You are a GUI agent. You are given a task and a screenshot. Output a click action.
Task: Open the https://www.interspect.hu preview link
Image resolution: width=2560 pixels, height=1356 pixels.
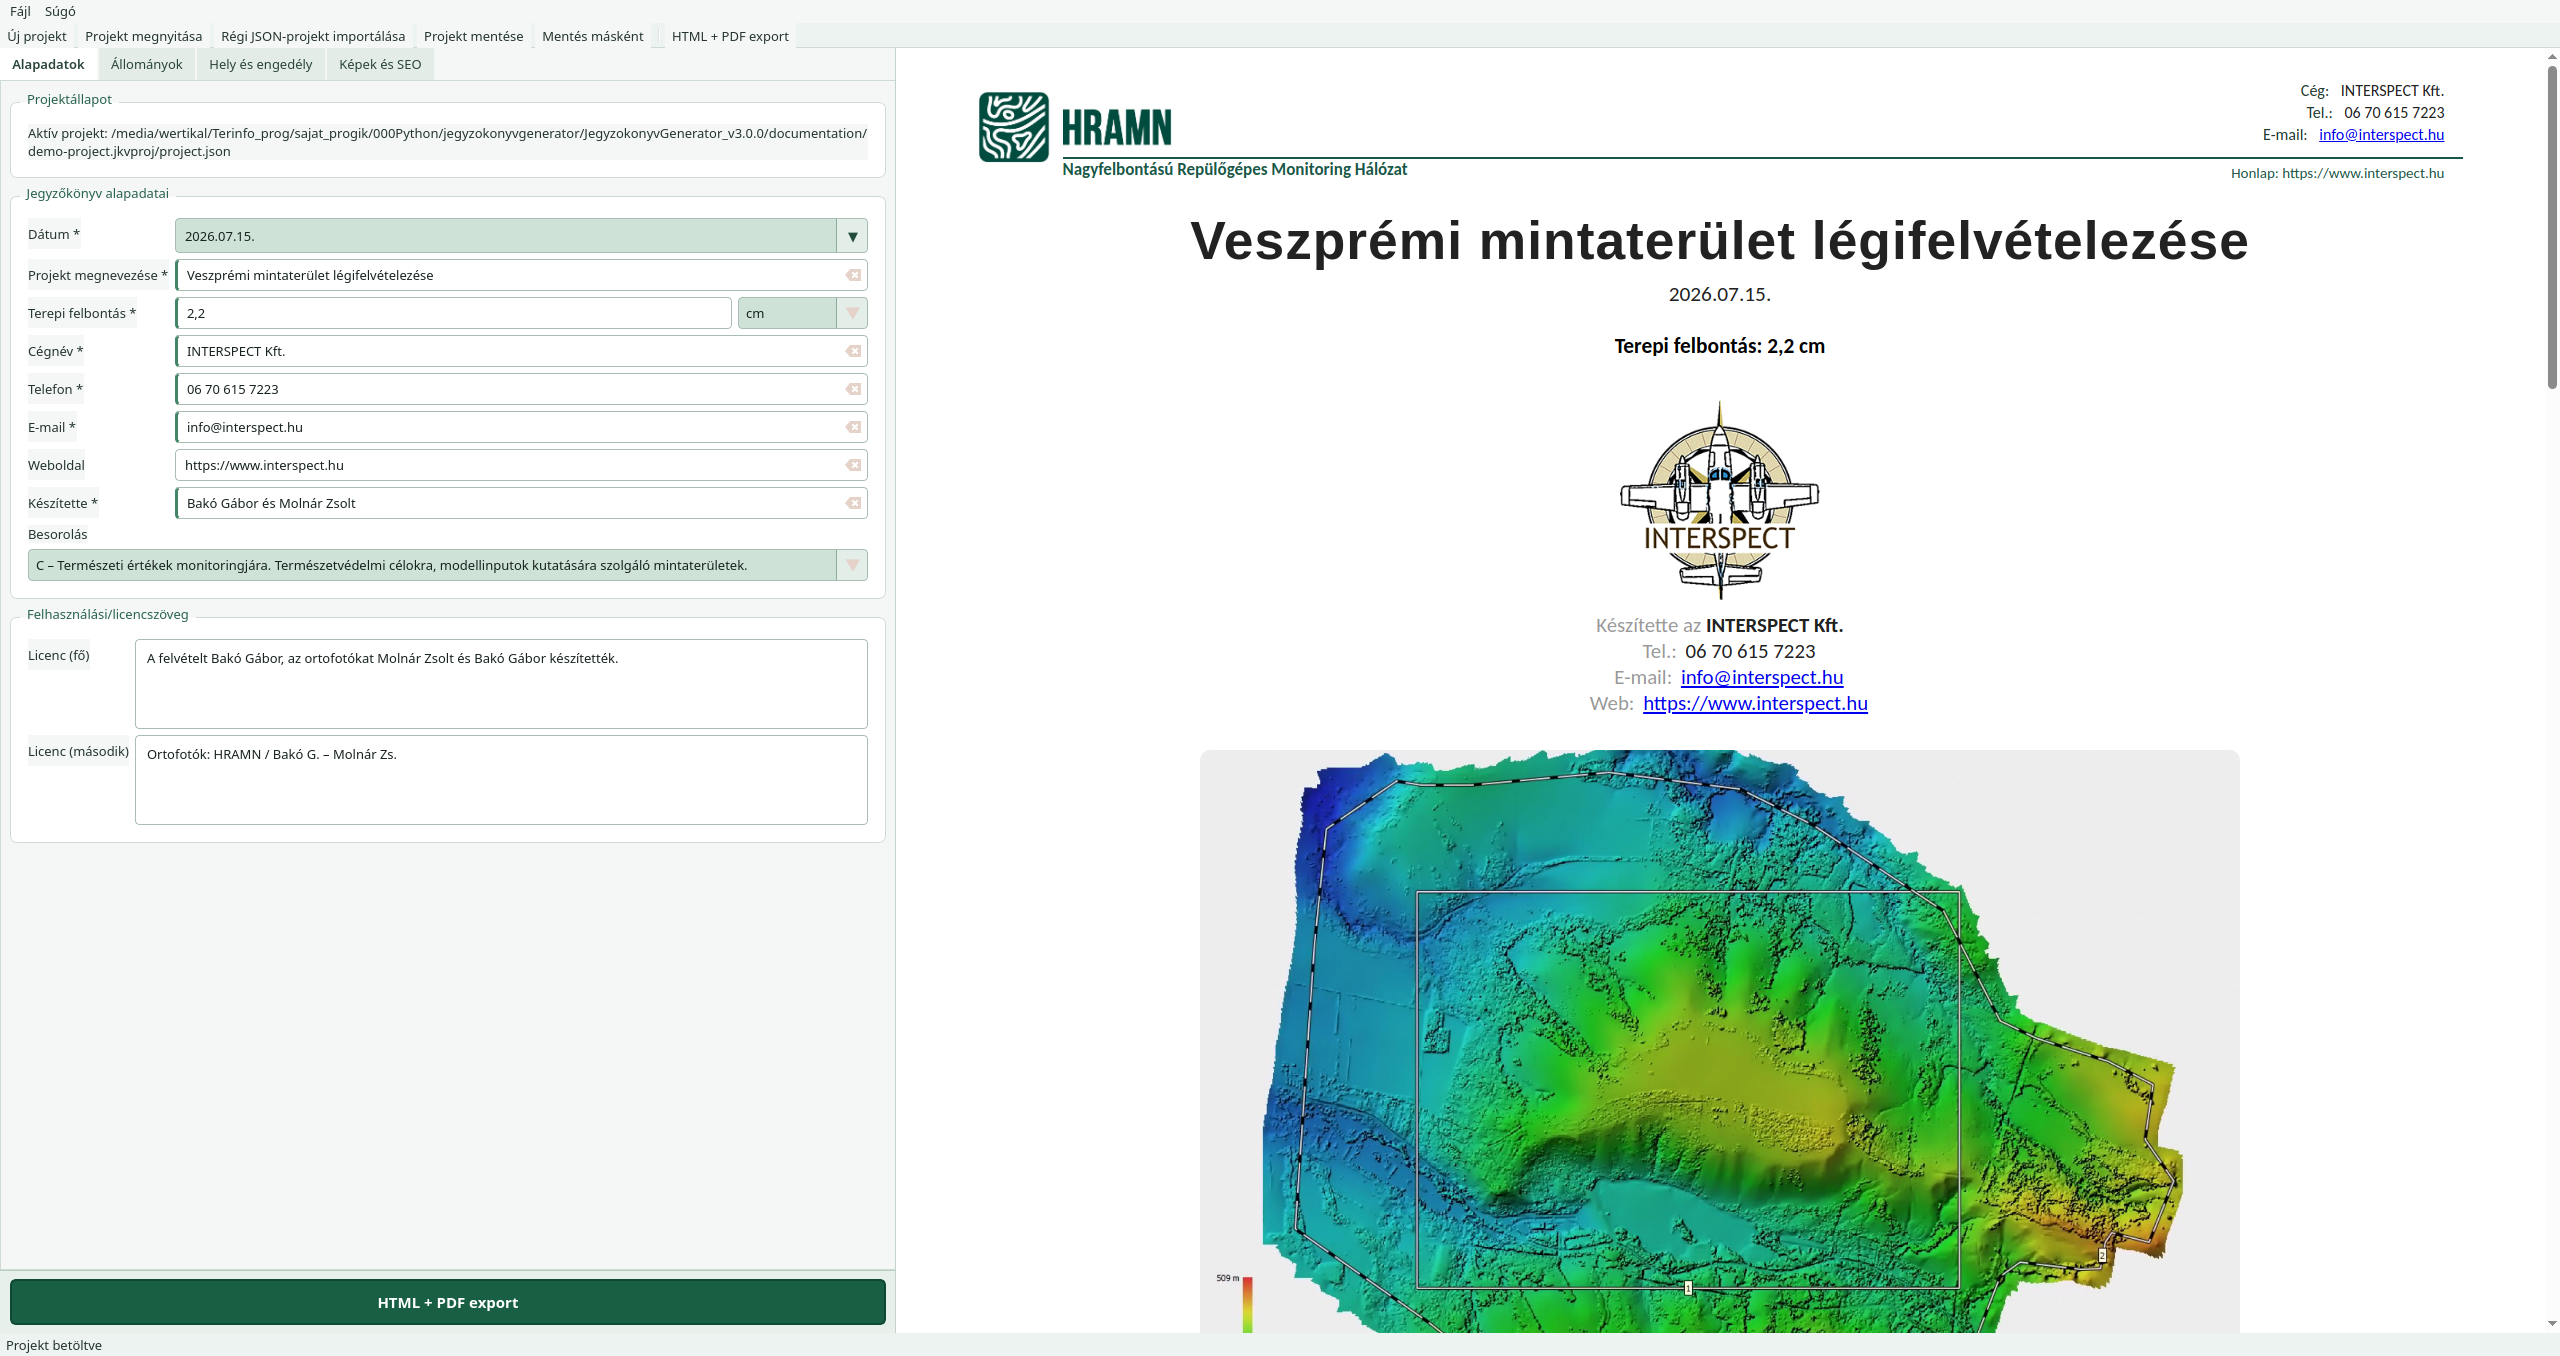coord(1755,703)
